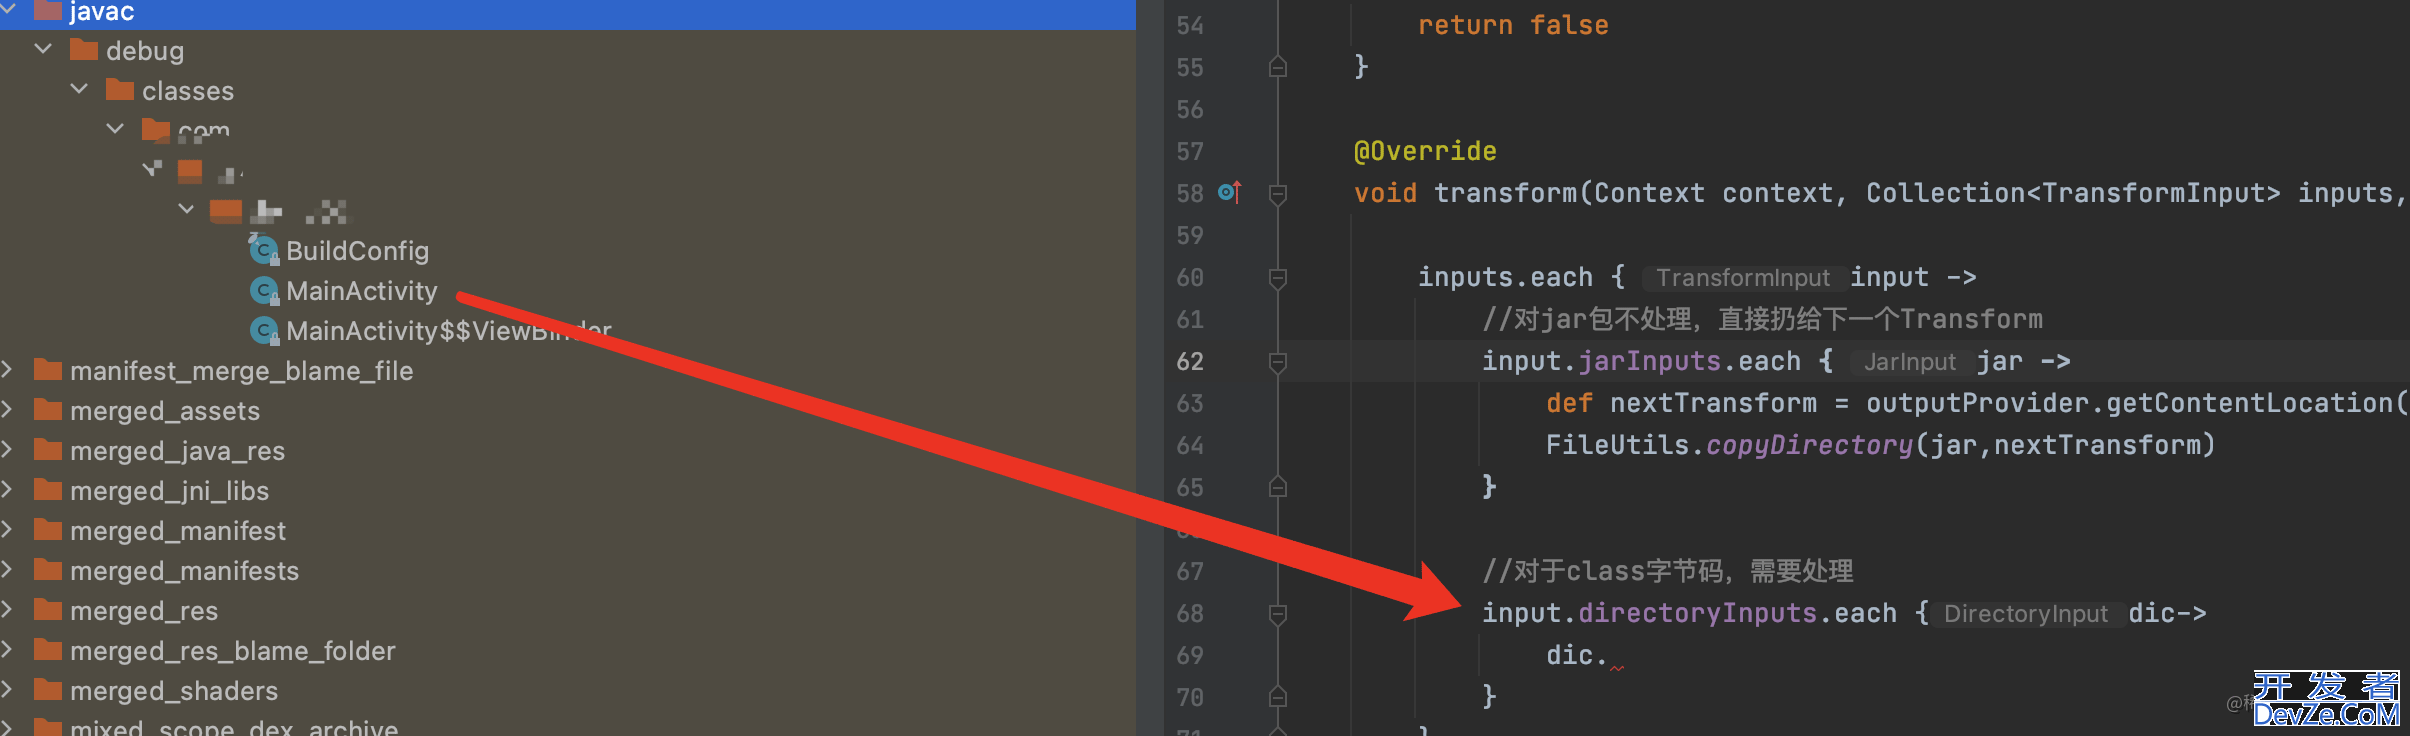Select MainActivity in the project tree
Screen dimensions: 2410x736
pyautogui.click(x=362, y=290)
